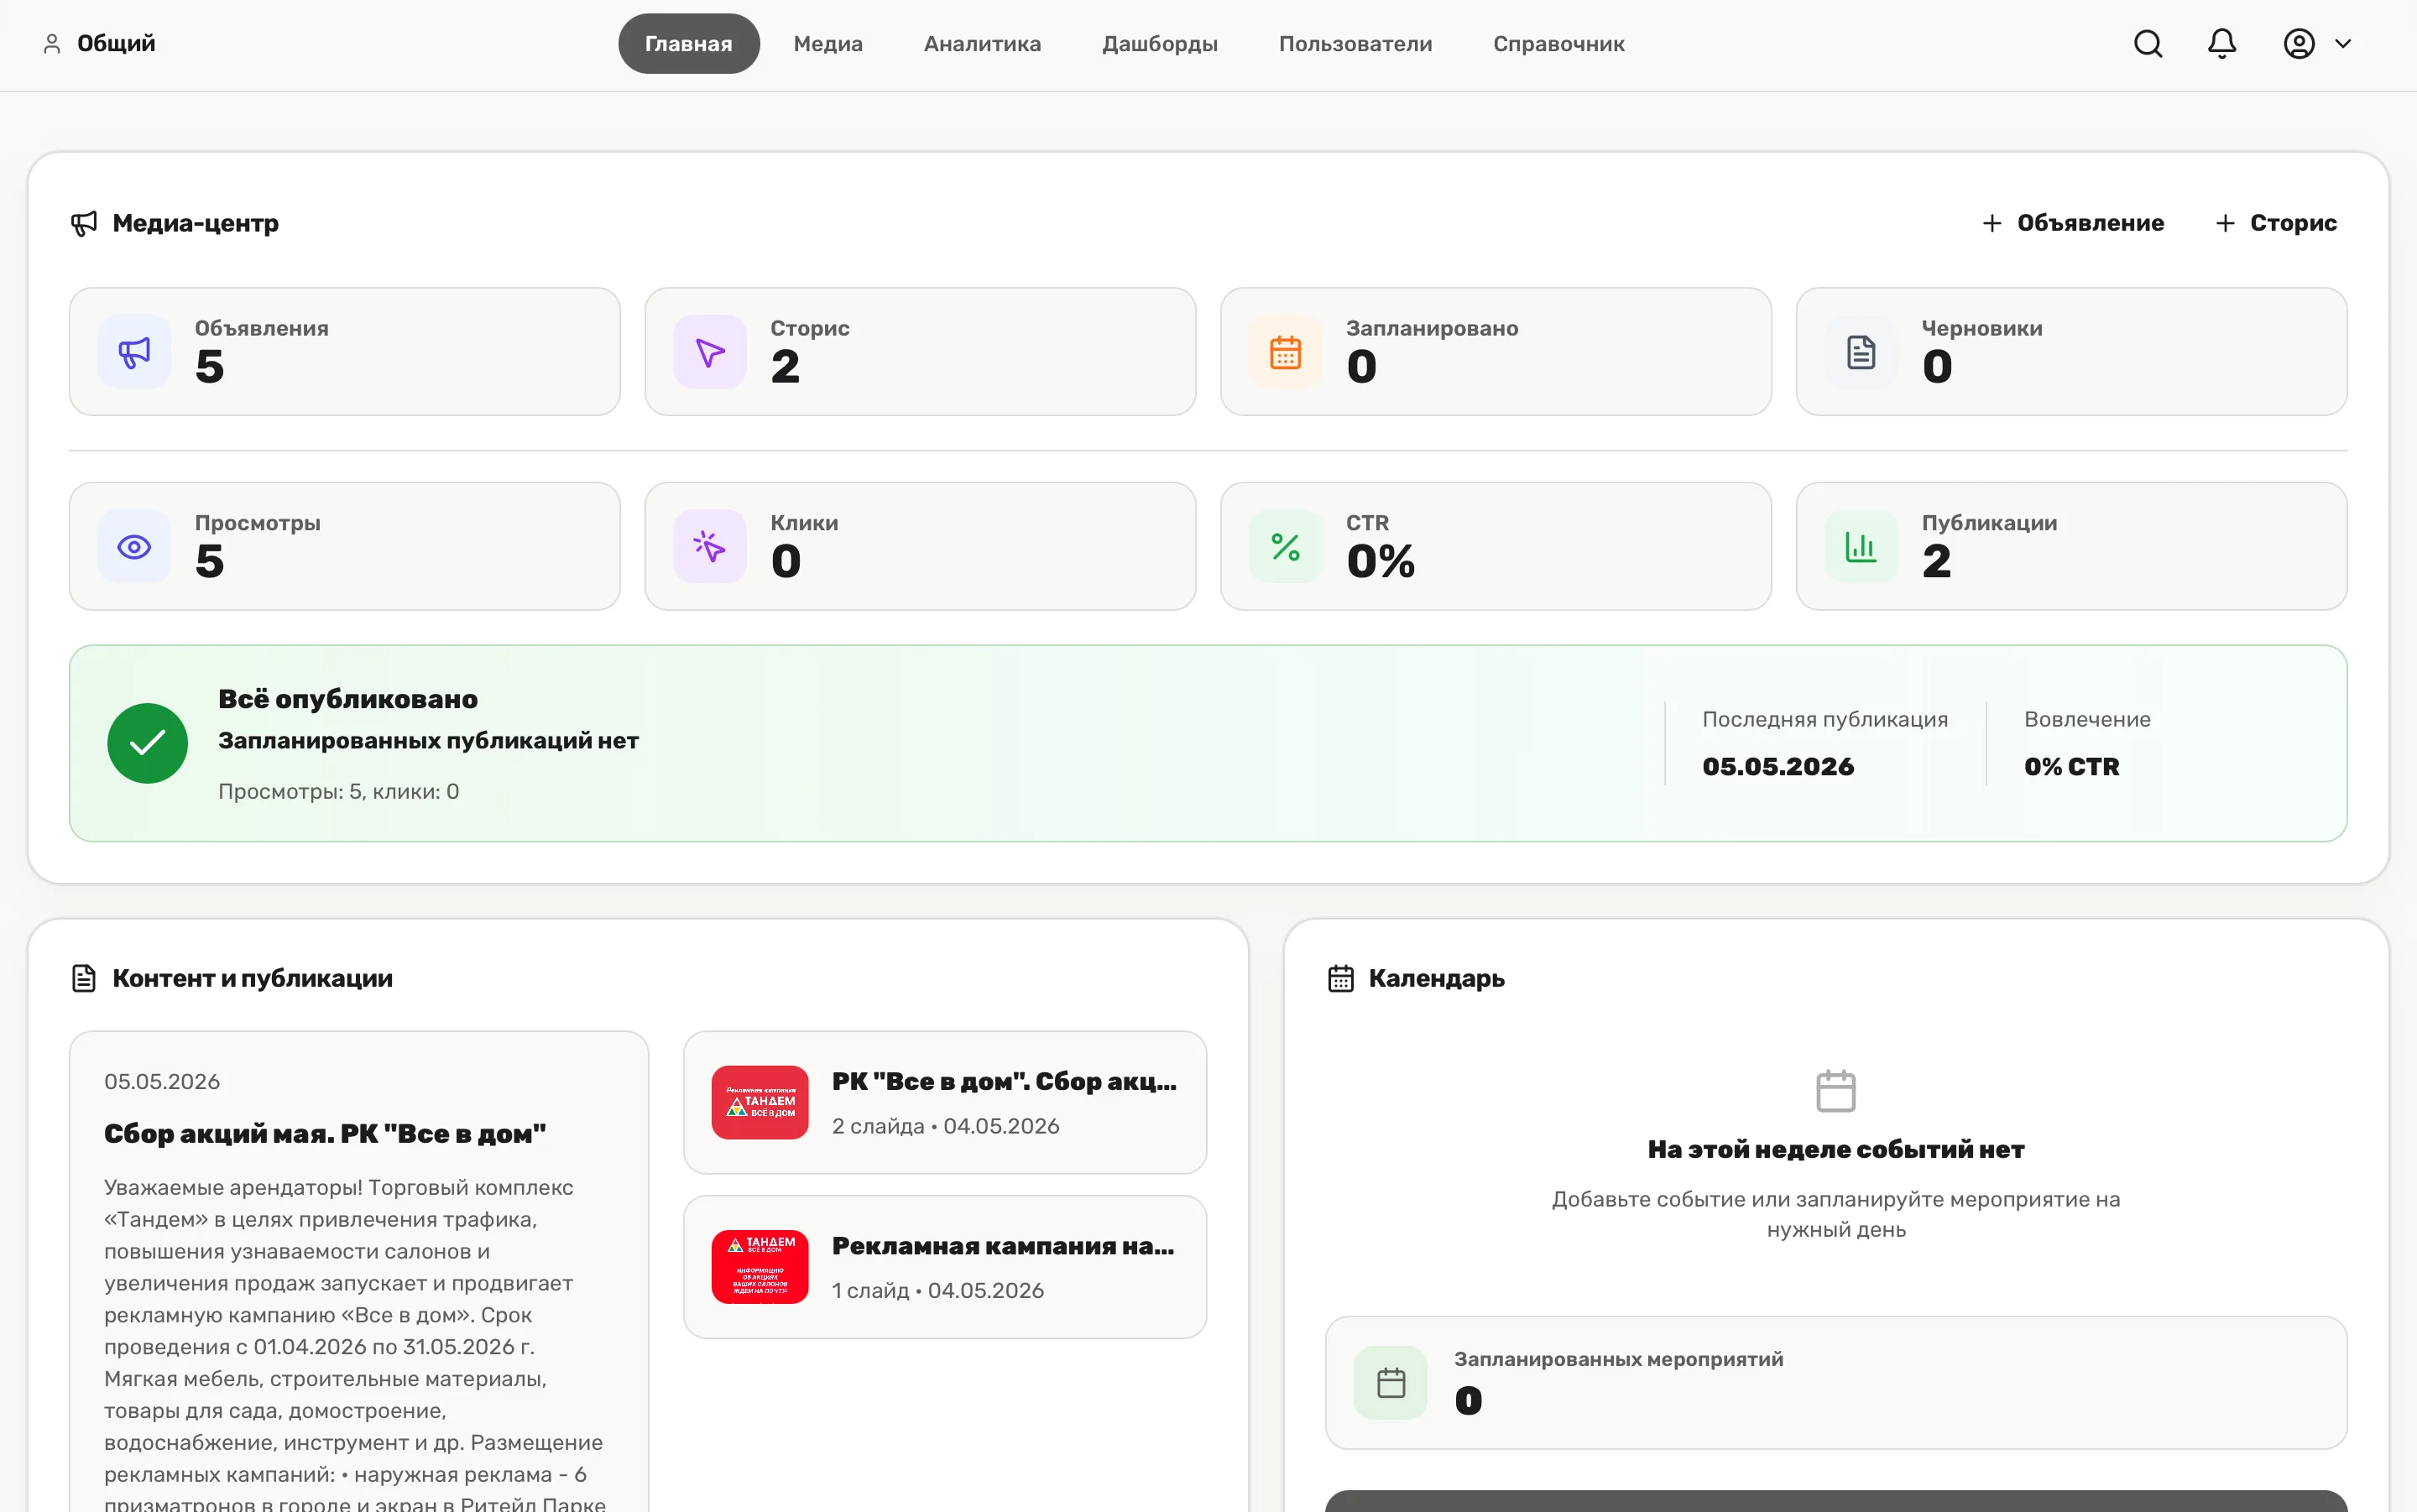Click the 0% CTR engagement value
This screenshot has height=1512, width=2417.
[2072, 767]
